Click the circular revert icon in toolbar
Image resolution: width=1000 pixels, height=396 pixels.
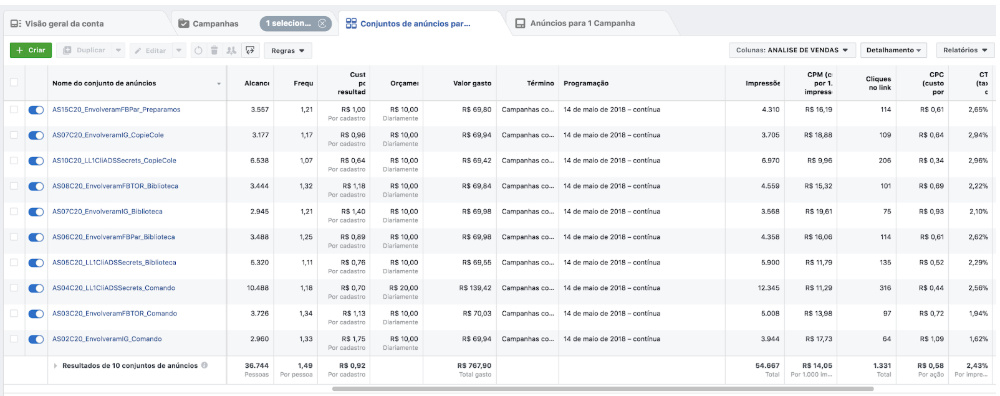[198, 50]
